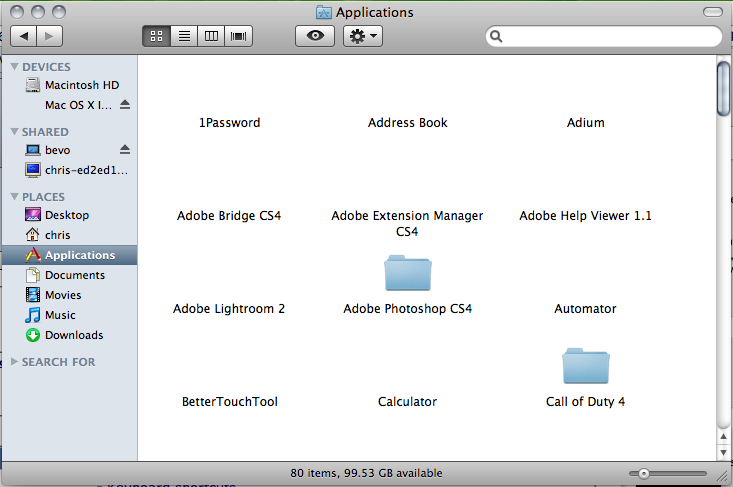Select Adobe Help Viewer 1.1 label

click(x=585, y=215)
